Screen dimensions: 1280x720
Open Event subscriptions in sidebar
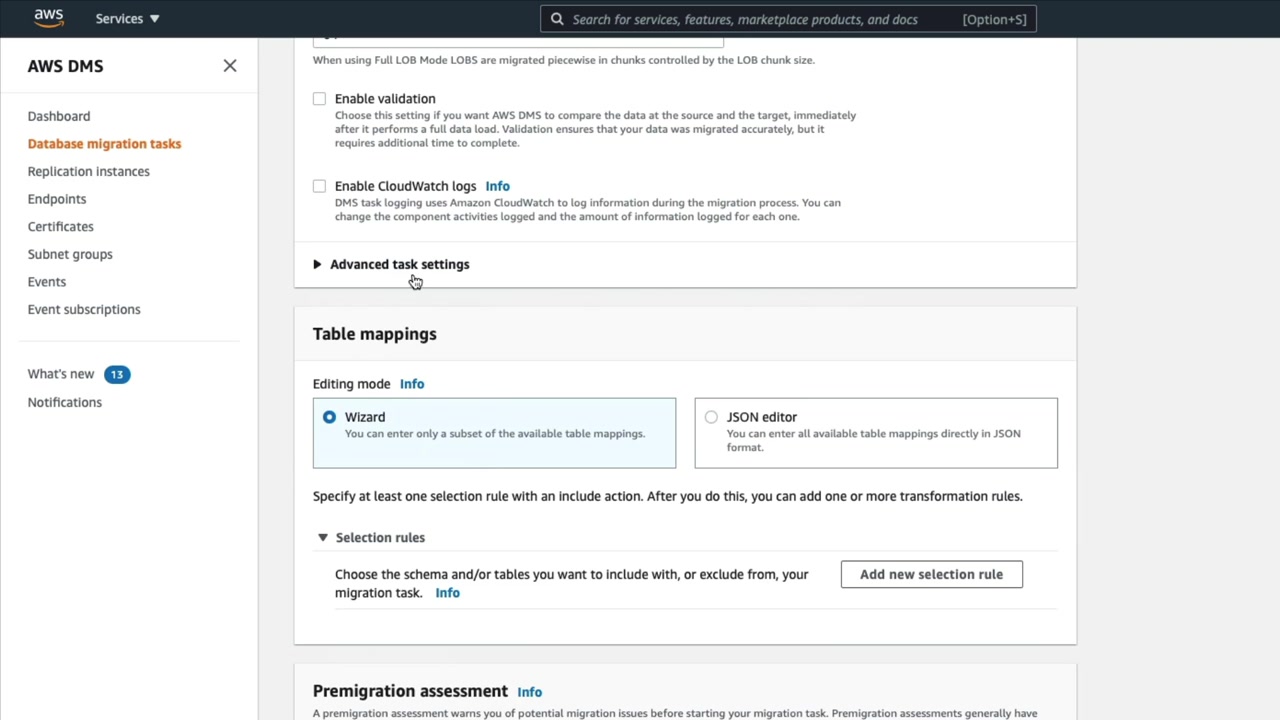click(x=84, y=309)
